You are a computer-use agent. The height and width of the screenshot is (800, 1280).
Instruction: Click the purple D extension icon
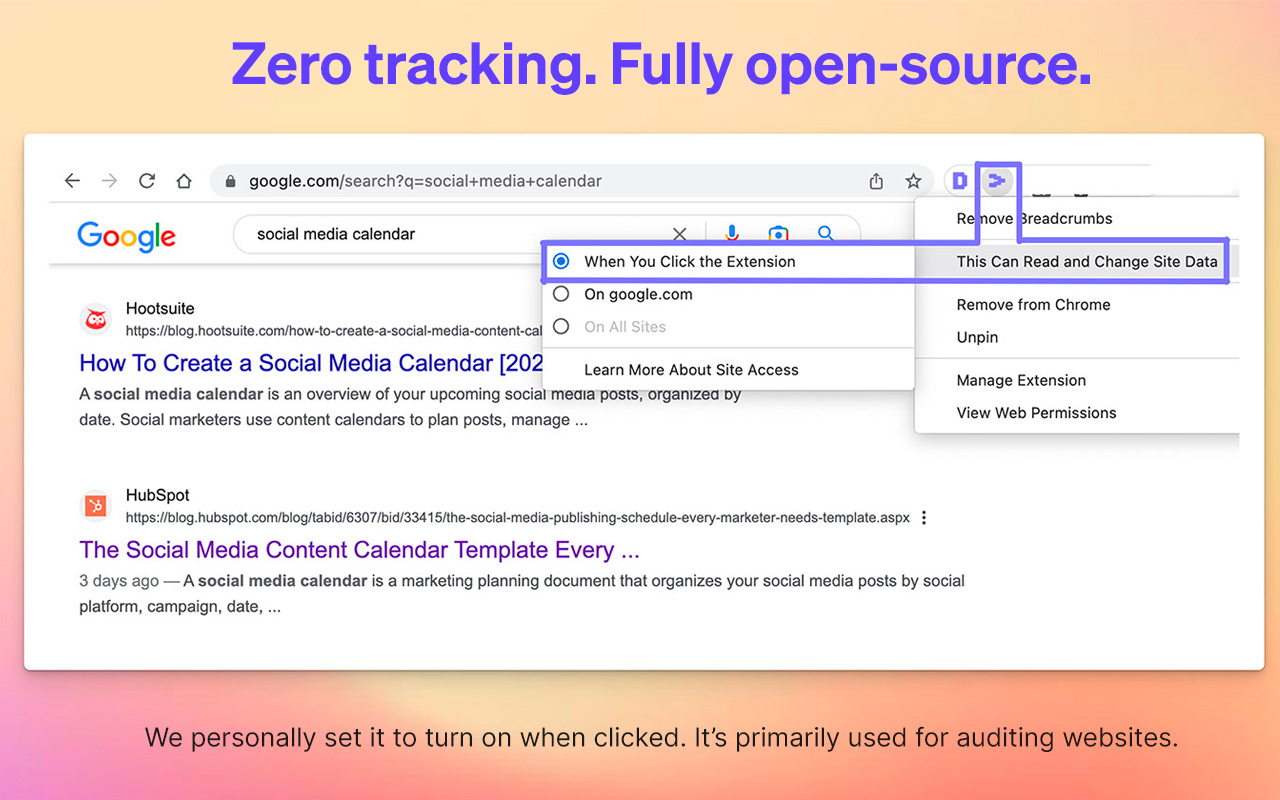(x=960, y=181)
